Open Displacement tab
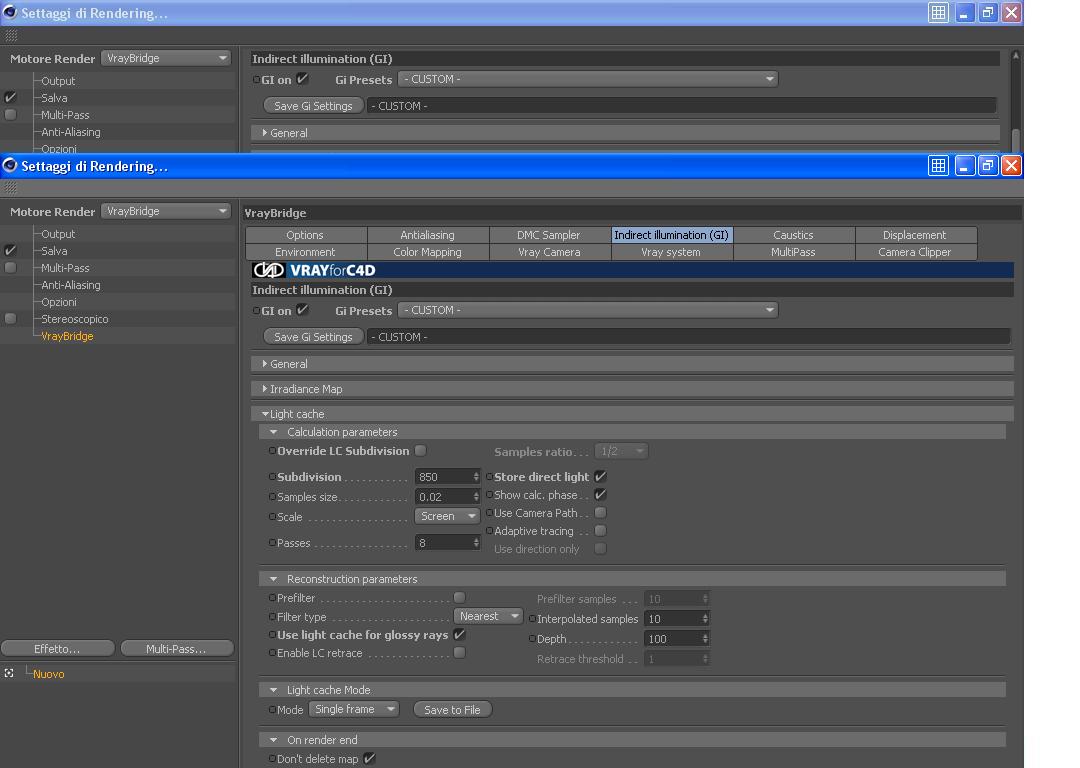 point(915,235)
